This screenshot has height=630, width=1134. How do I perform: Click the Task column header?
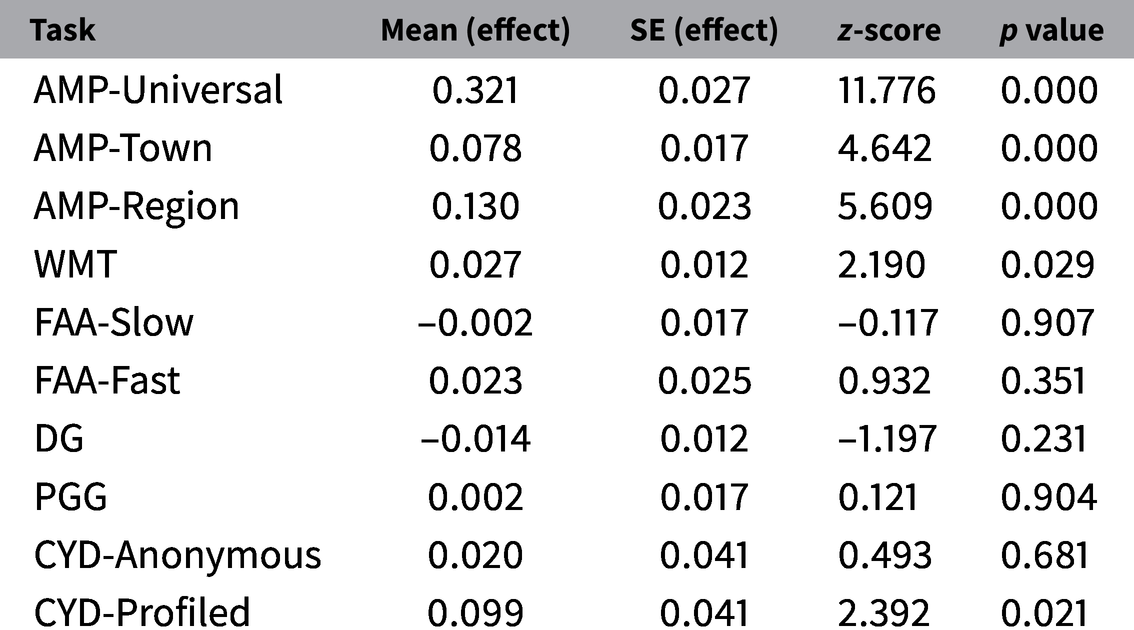coord(63,30)
